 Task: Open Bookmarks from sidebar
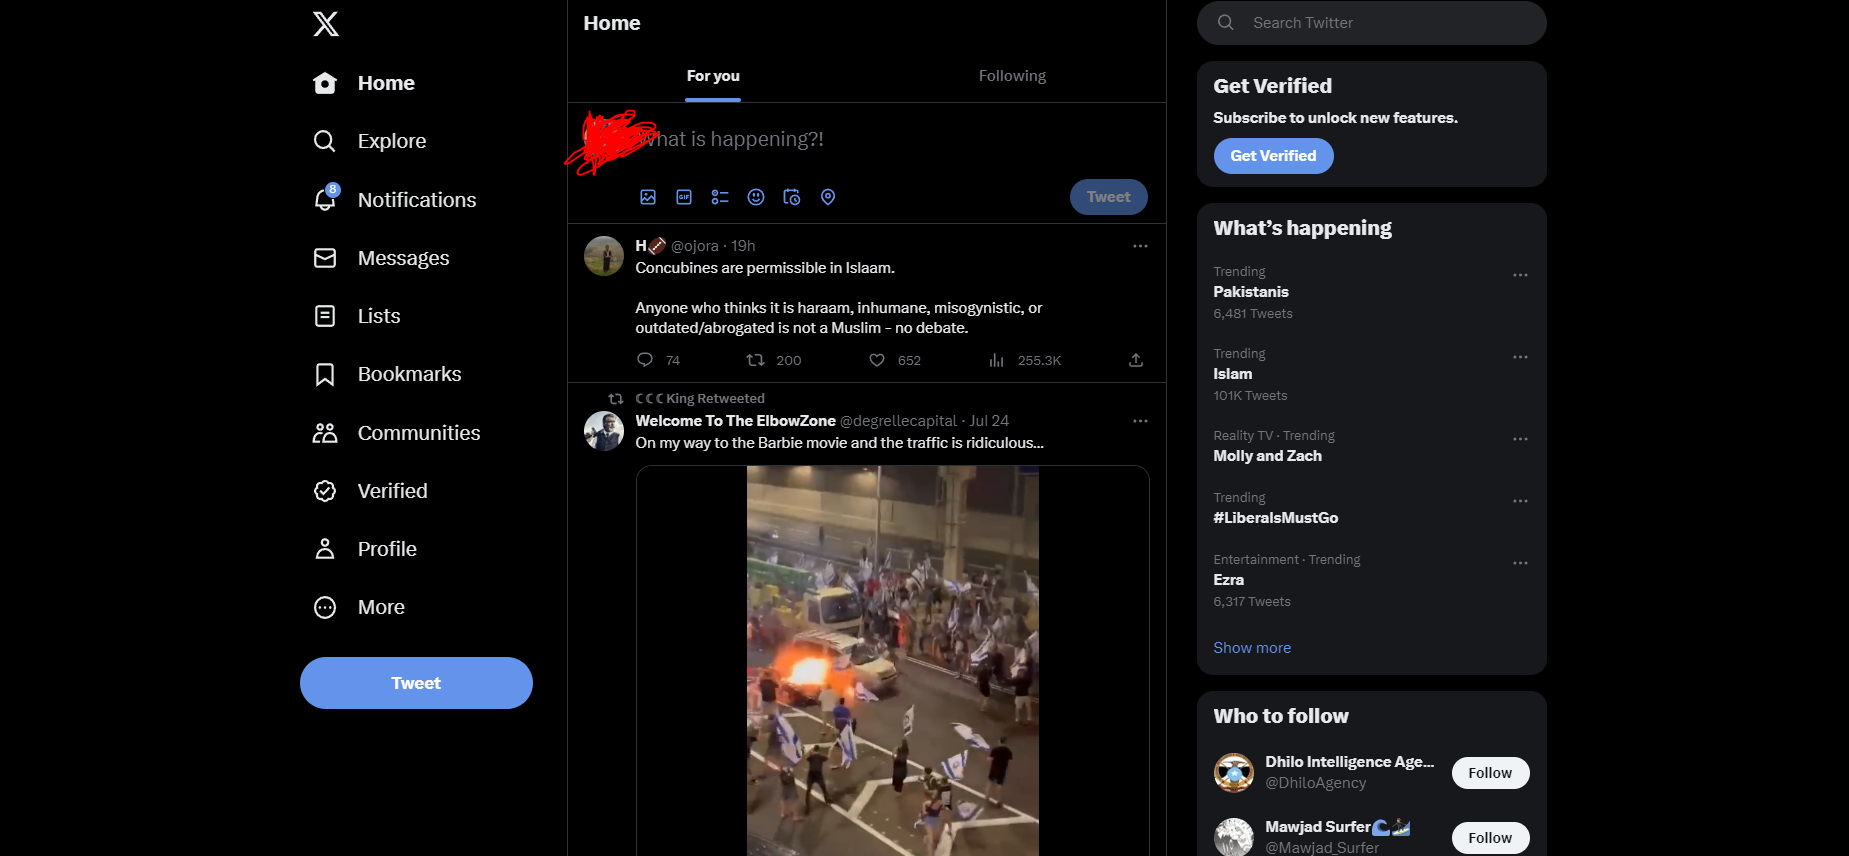pyautogui.click(x=387, y=374)
